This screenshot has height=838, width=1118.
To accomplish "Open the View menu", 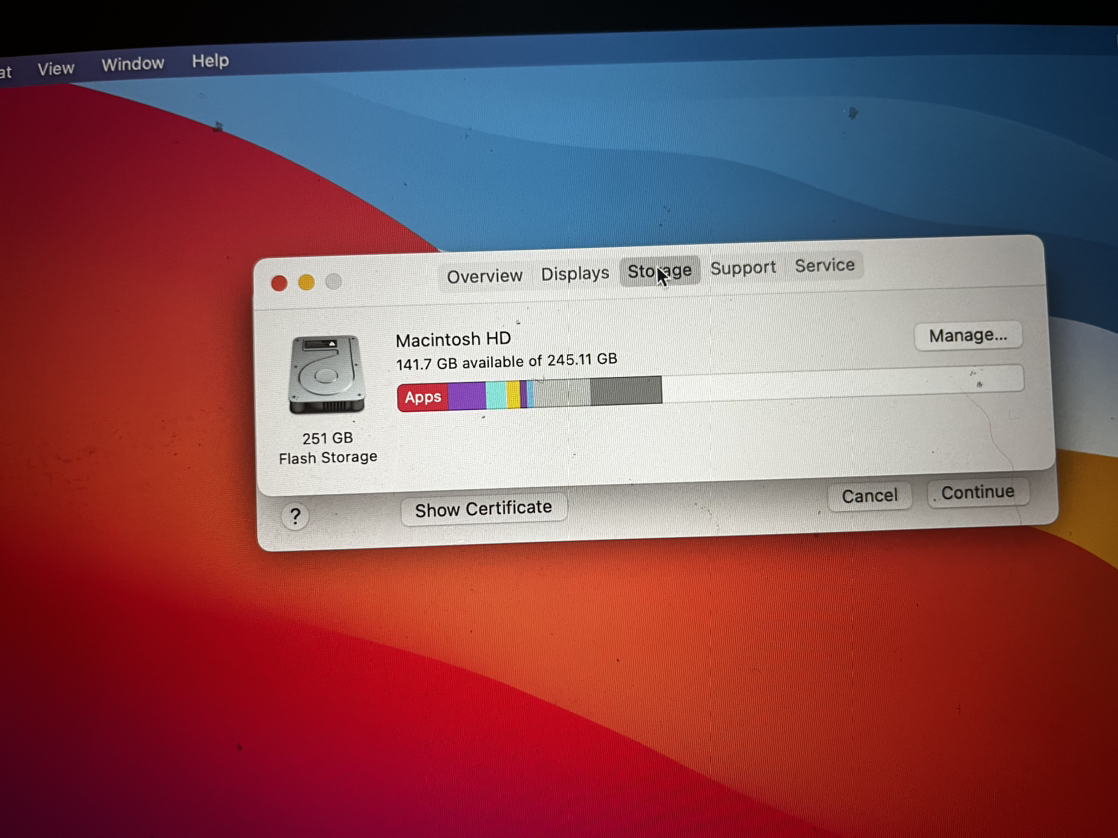I will click(x=56, y=68).
